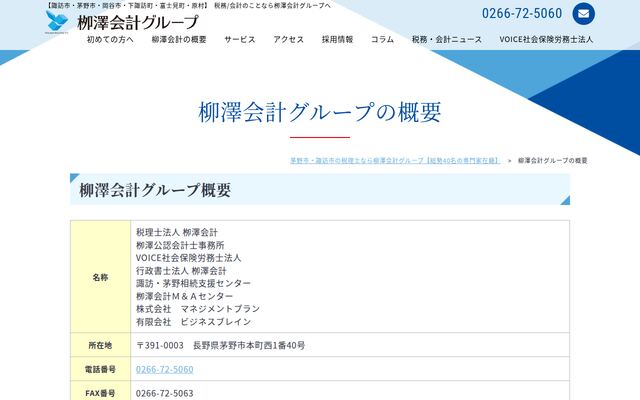The height and width of the screenshot is (400, 640).
Task: Open VOICE社会保険労務士法人 navigation link
Action: (546, 40)
